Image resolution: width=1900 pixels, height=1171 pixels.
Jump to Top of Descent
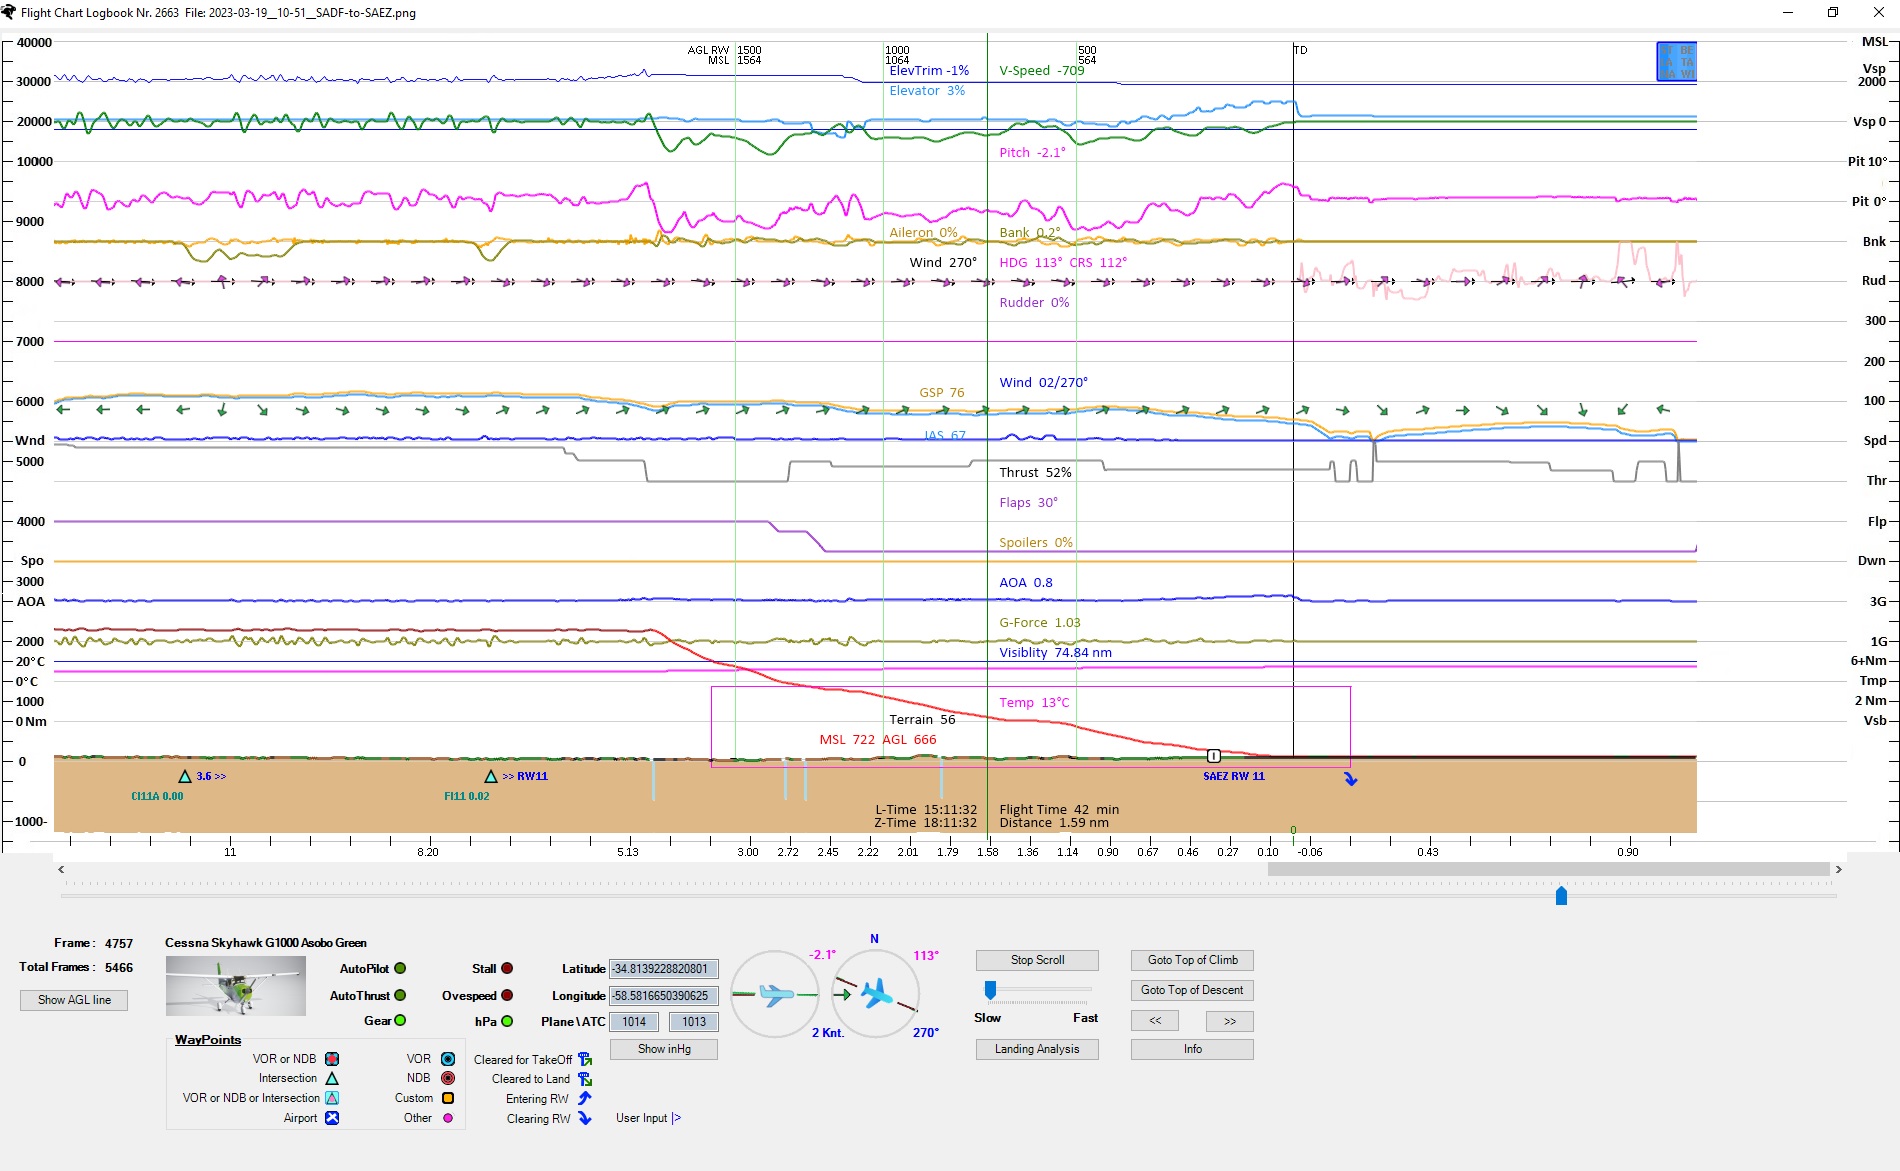coord(1192,990)
